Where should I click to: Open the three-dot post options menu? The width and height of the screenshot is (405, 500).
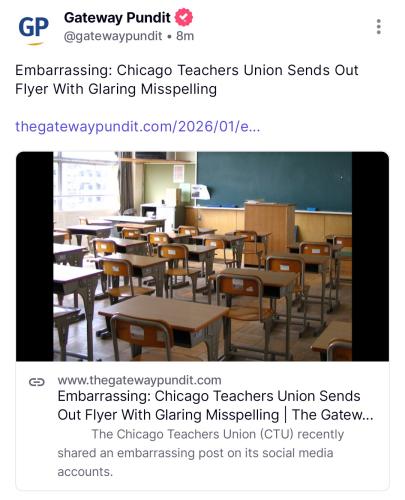tap(378, 27)
